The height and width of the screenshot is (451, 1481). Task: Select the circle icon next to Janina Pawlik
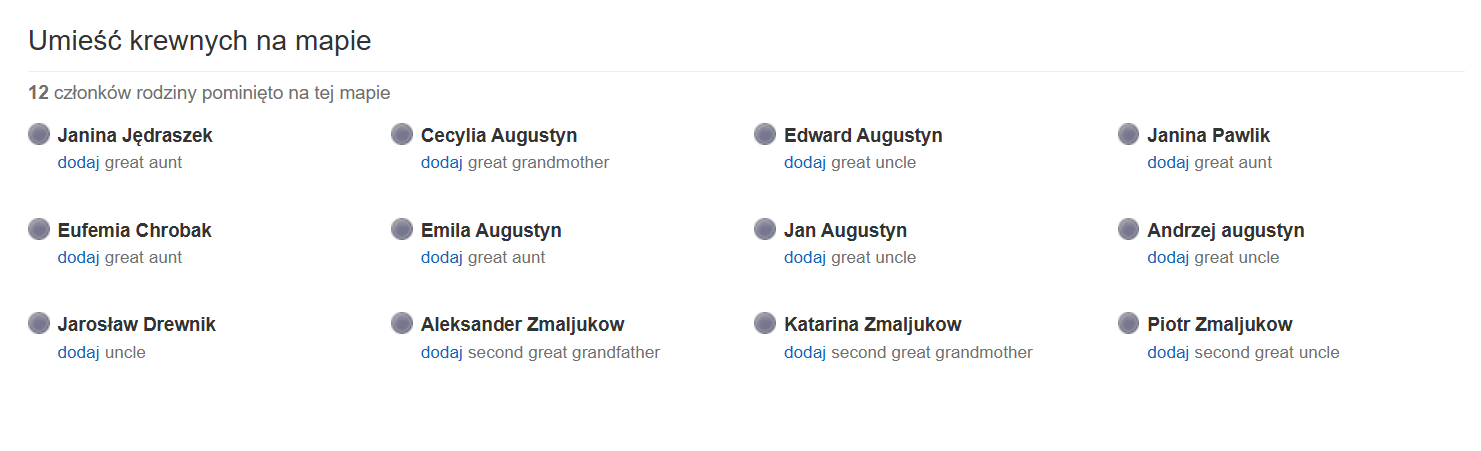(1129, 134)
